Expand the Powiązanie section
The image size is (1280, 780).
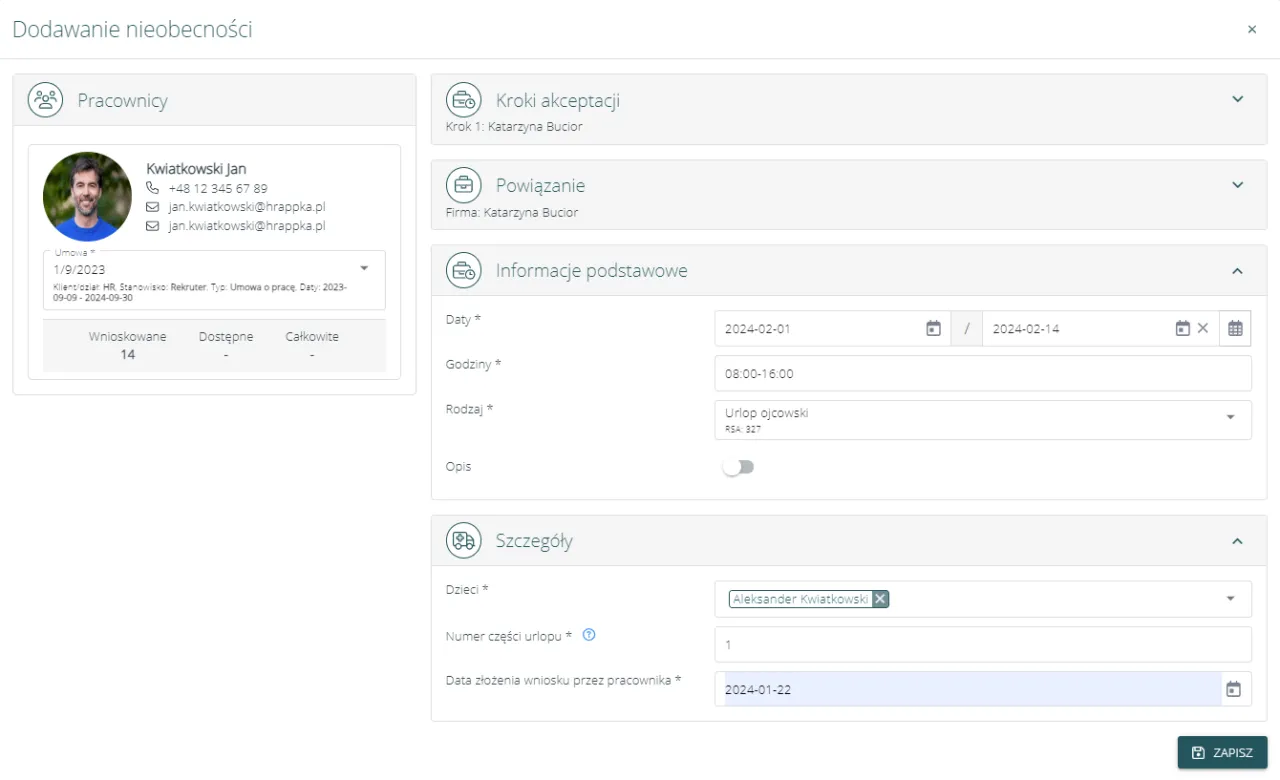pyautogui.click(x=1237, y=185)
